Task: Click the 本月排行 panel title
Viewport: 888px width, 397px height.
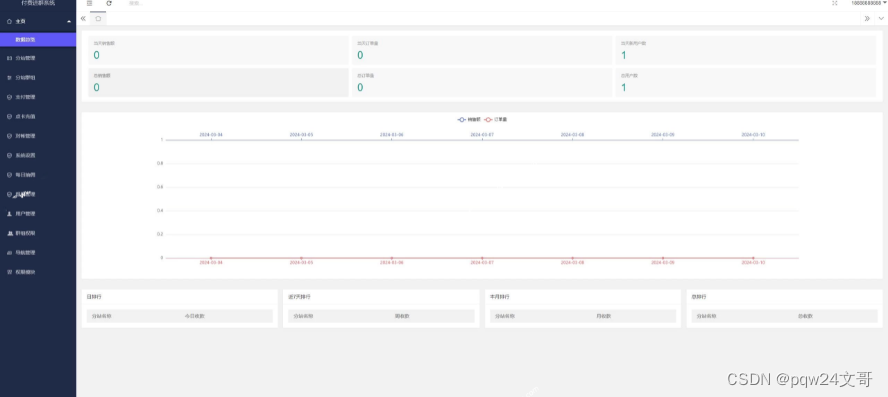Action: coord(500,297)
